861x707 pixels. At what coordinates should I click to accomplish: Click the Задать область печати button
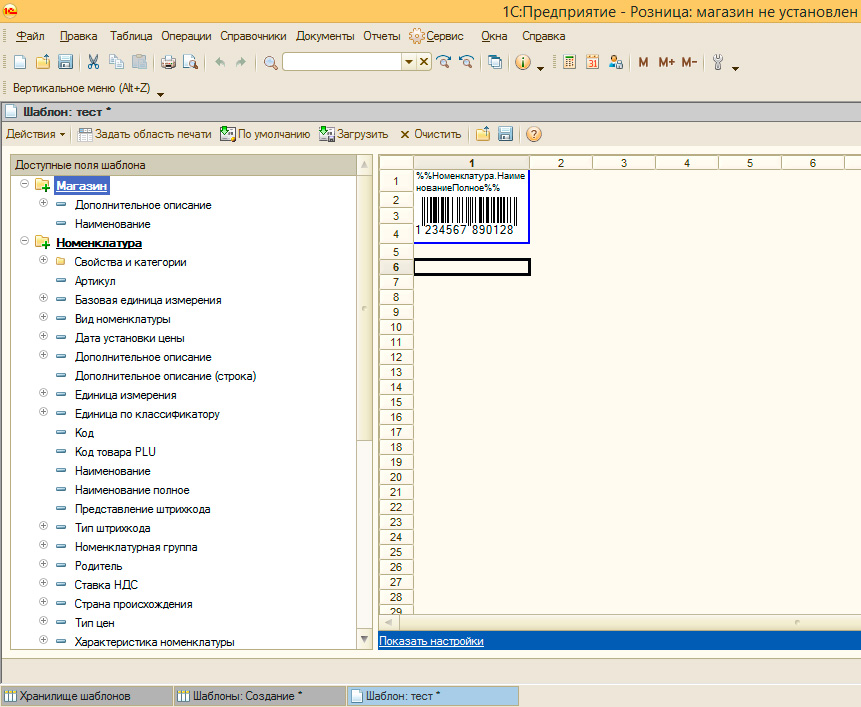click(145, 134)
